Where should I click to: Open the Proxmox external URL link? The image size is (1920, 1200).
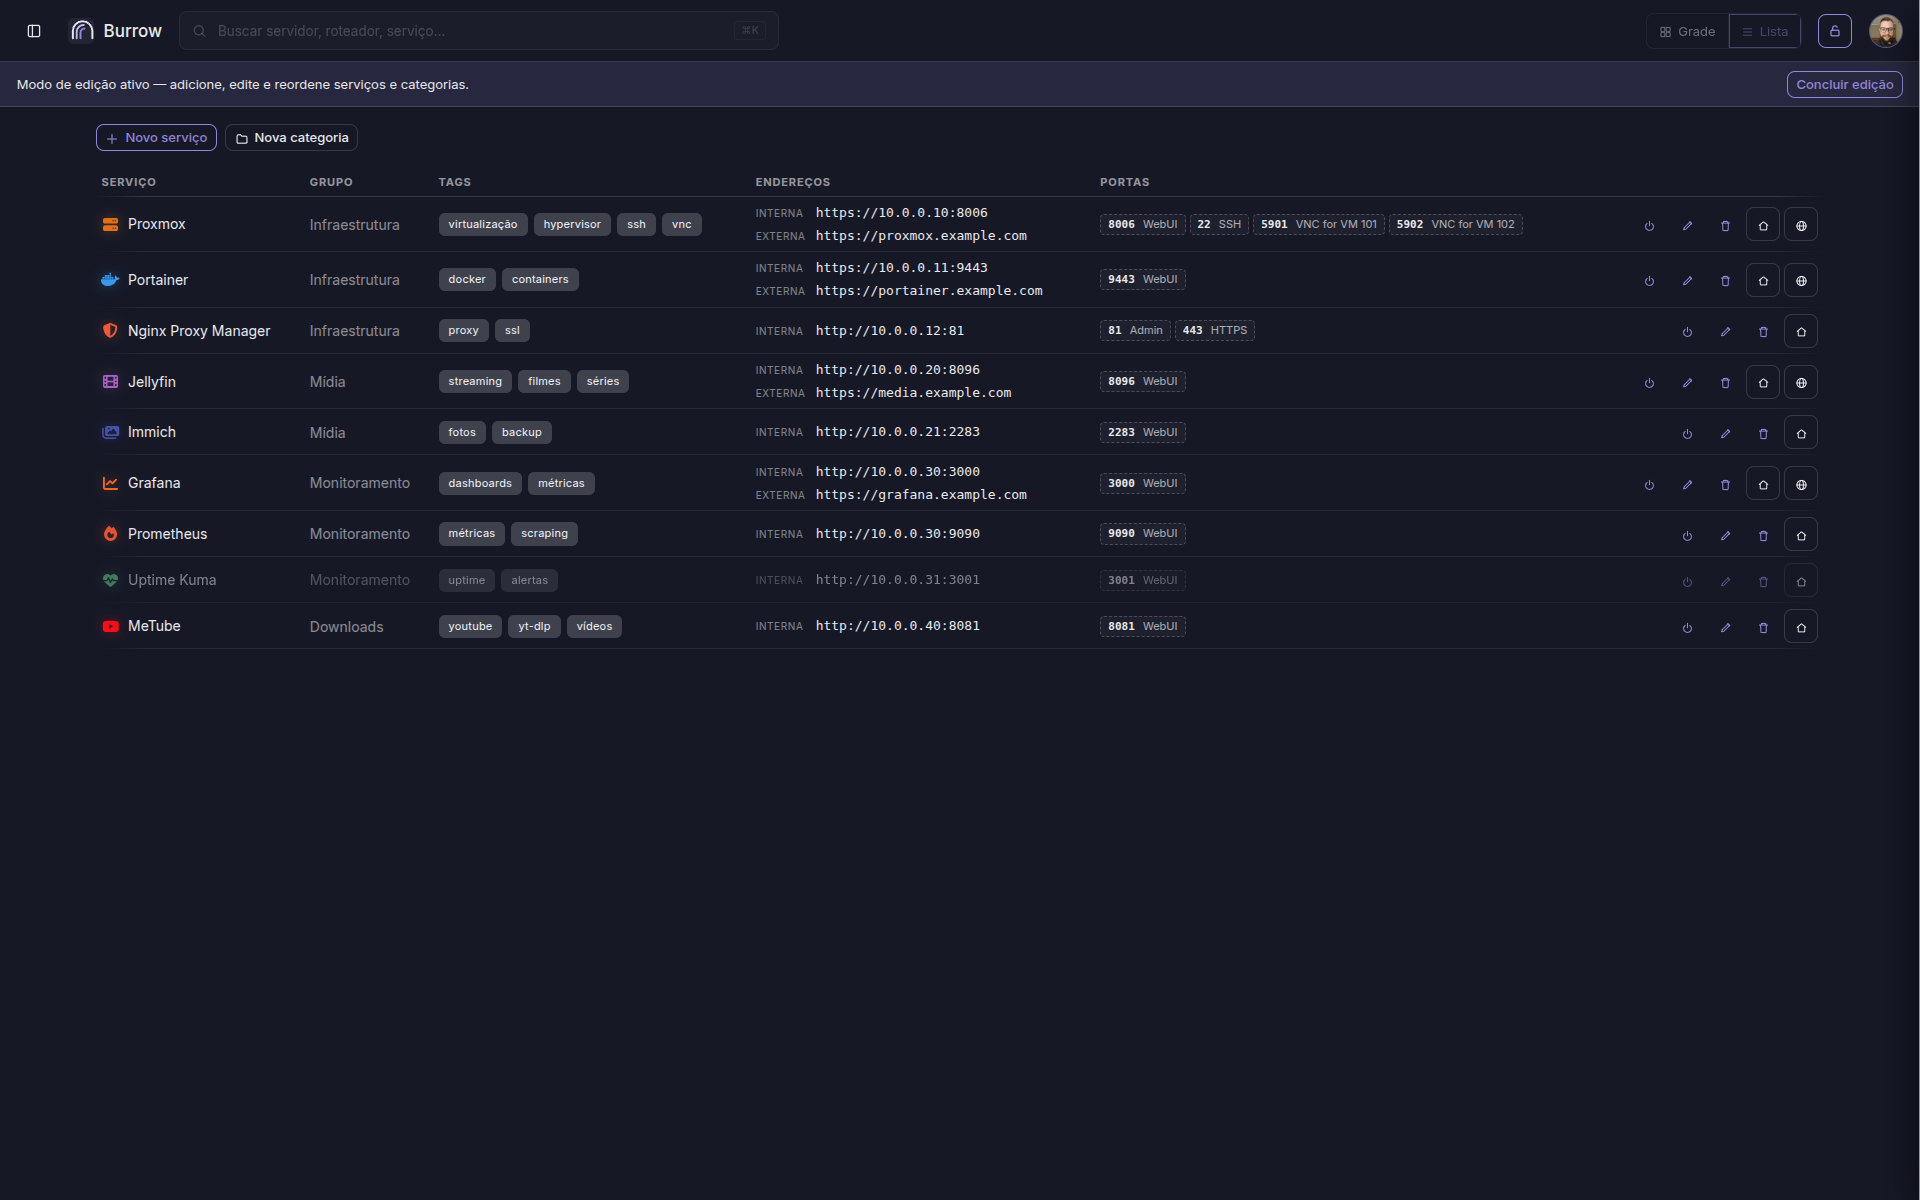pyautogui.click(x=921, y=236)
